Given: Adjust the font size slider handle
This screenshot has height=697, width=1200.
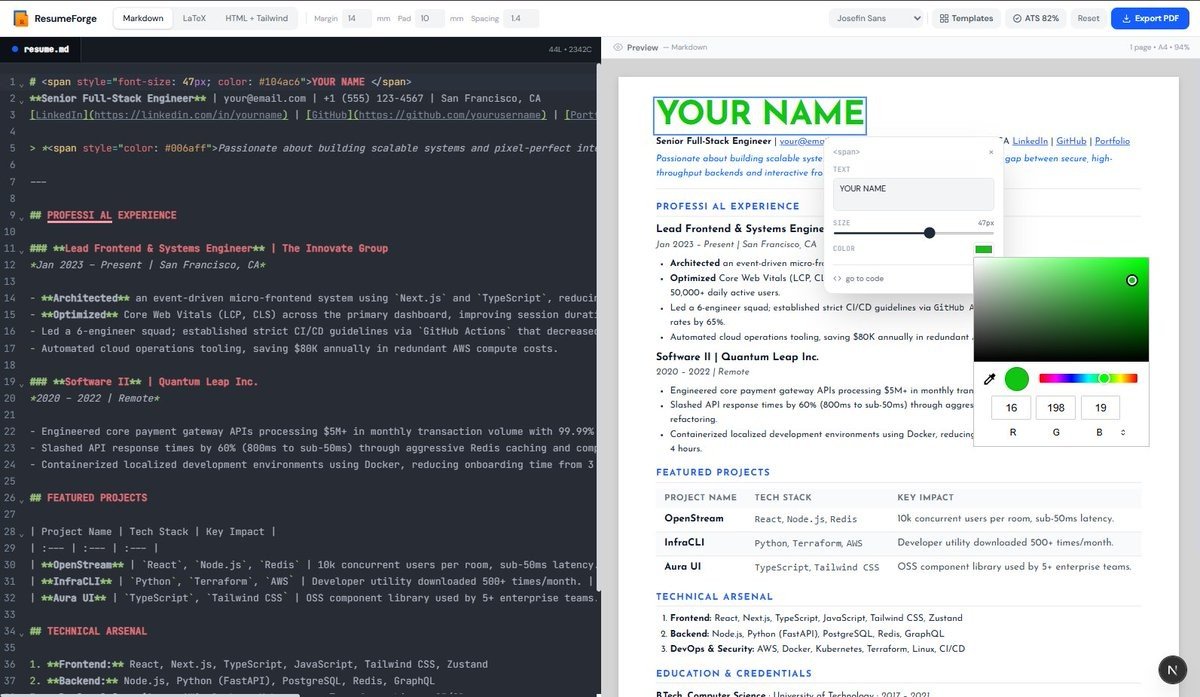Looking at the screenshot, I should 929,232.
